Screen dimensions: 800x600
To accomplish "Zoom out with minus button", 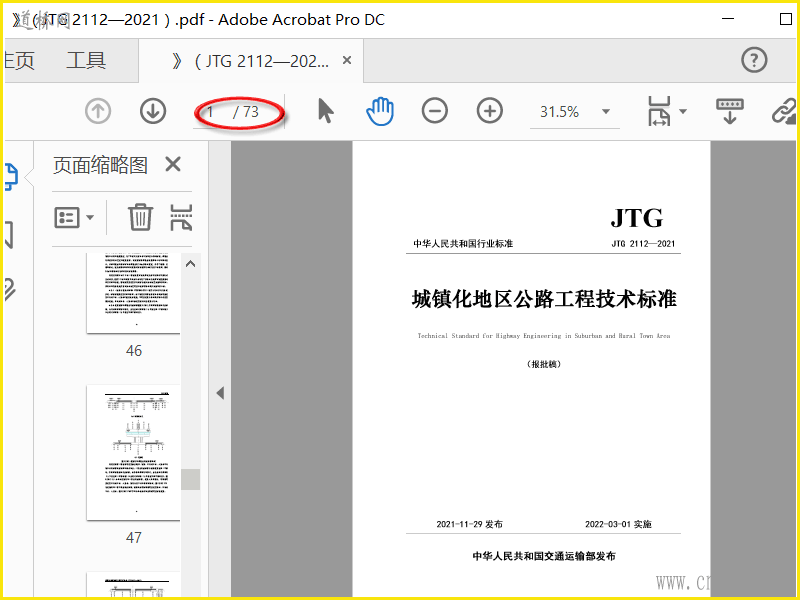I will pyautogui.click(x=435, y=111).
